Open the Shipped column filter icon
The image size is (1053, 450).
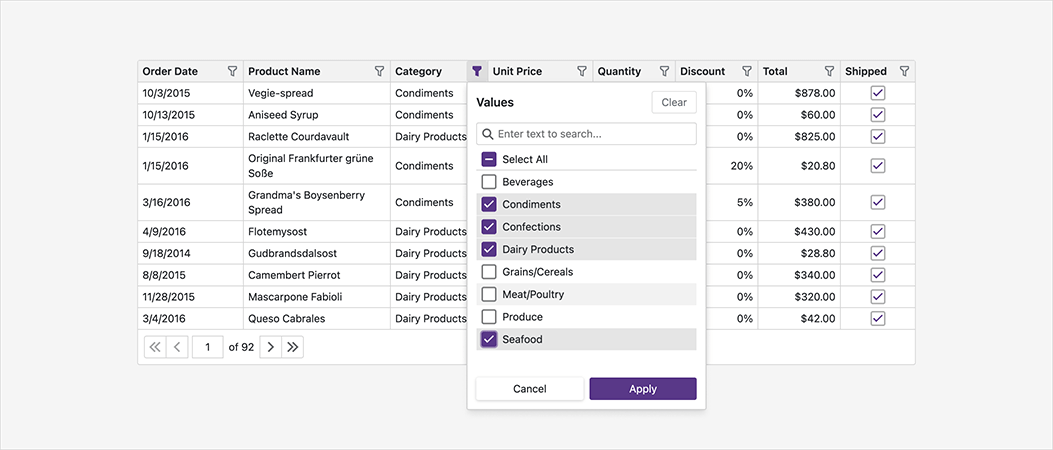tap(904, 72)
